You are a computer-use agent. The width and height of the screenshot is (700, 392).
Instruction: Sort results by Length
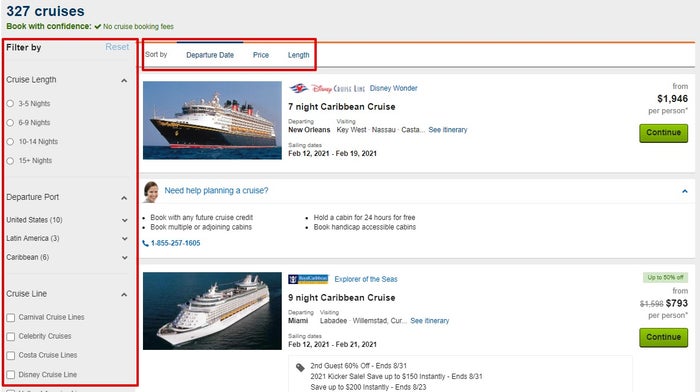coord(298,55)
